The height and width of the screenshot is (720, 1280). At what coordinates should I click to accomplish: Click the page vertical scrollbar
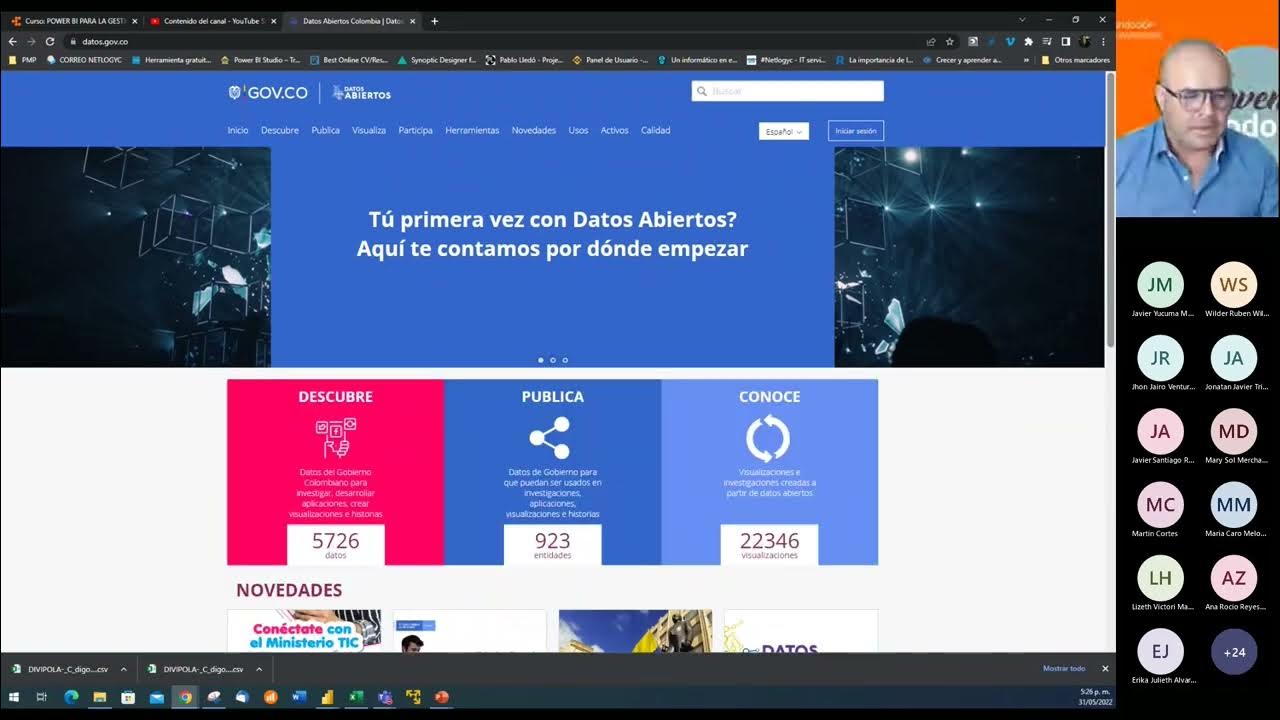1110,210
